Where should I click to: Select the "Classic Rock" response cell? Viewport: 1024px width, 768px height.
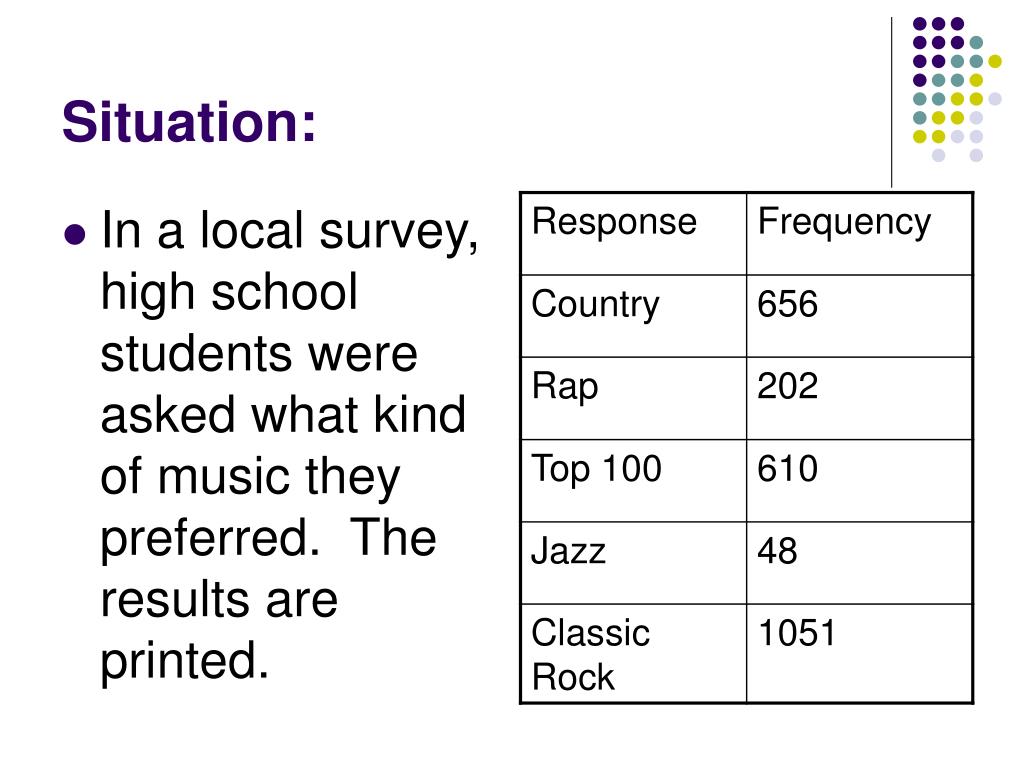point(590,654)
